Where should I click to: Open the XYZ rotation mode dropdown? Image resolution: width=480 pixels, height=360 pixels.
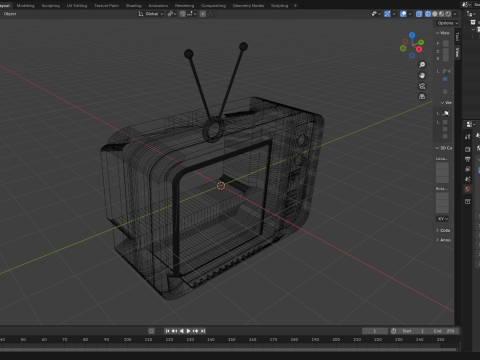point(442,219)
